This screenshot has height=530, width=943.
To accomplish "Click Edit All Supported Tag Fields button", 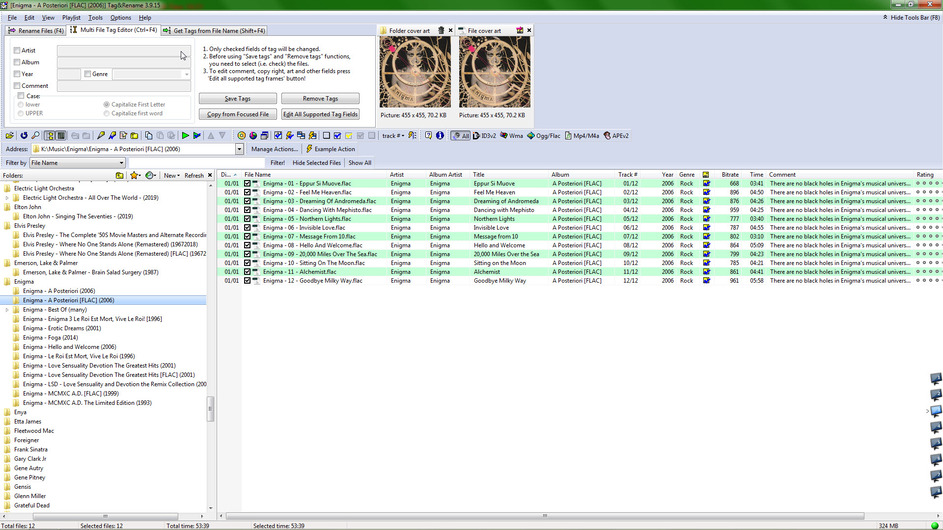I will [x=320, y=114].
